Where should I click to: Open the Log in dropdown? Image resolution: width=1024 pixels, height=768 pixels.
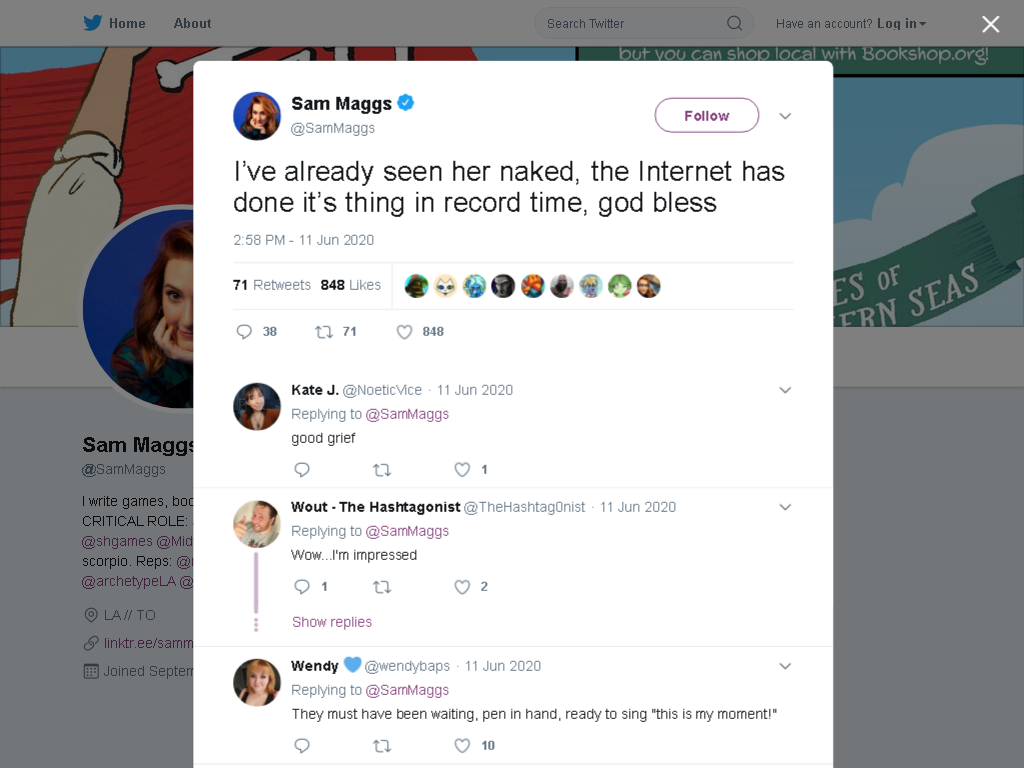point(901,24)
